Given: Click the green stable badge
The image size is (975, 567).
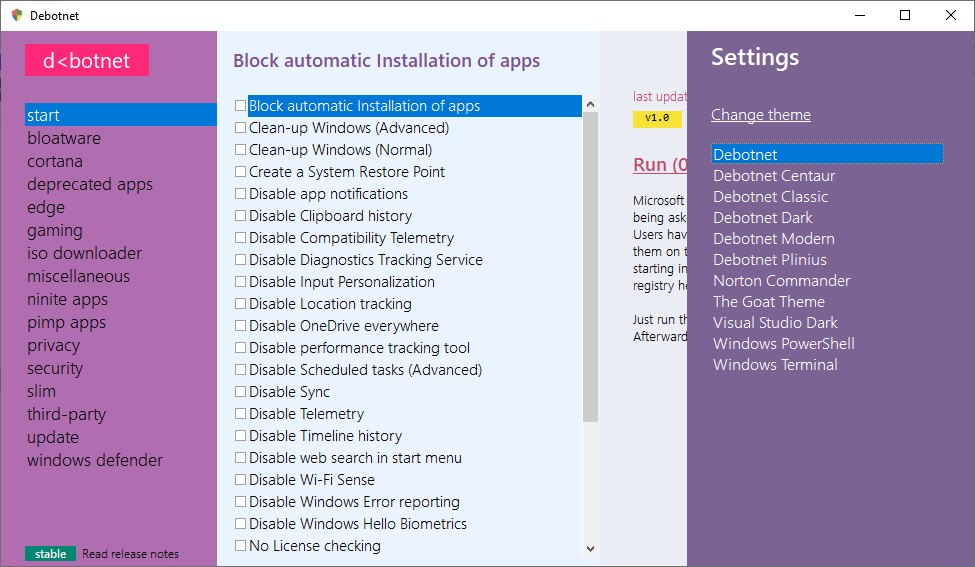Looking at the screenshot, I should tap(51, 554).
